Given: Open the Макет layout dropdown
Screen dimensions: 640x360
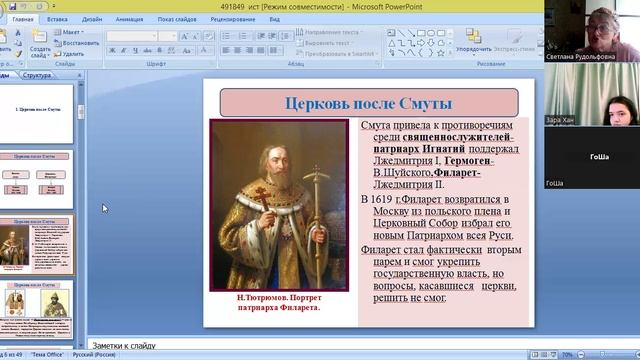Looking at the screenshot, I should pos(69,32).
